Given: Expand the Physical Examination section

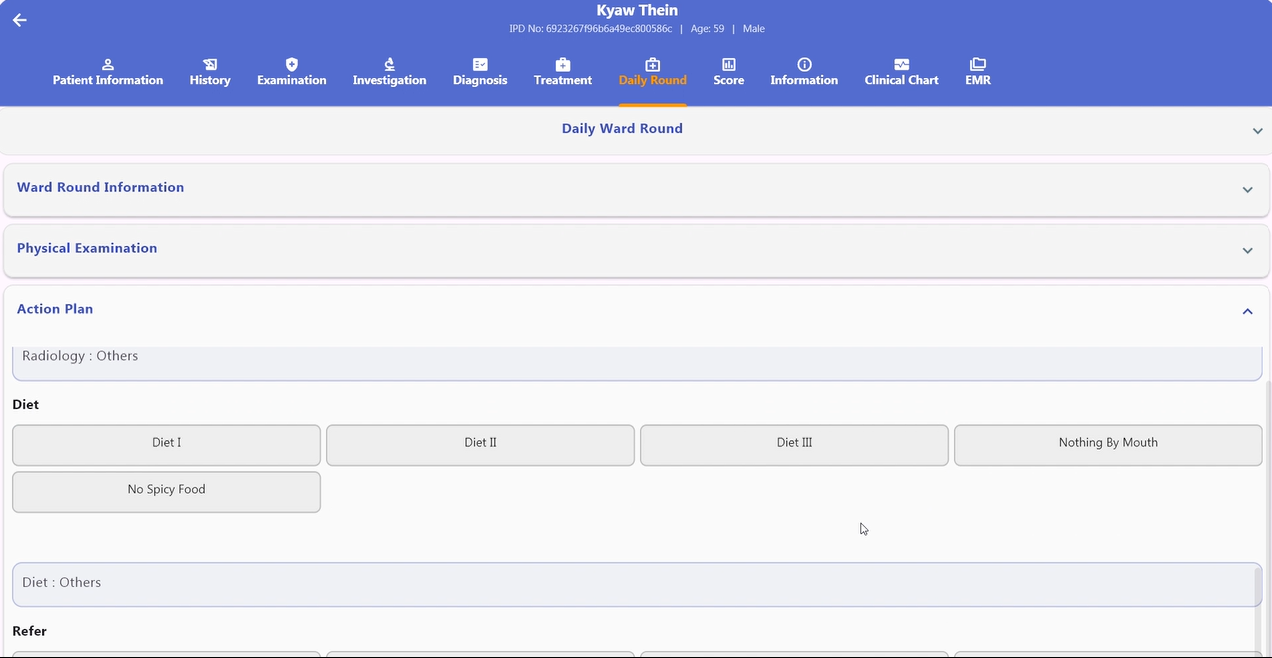Looking at the screenshot, I should pyautogui.click(x=633, y=250).
